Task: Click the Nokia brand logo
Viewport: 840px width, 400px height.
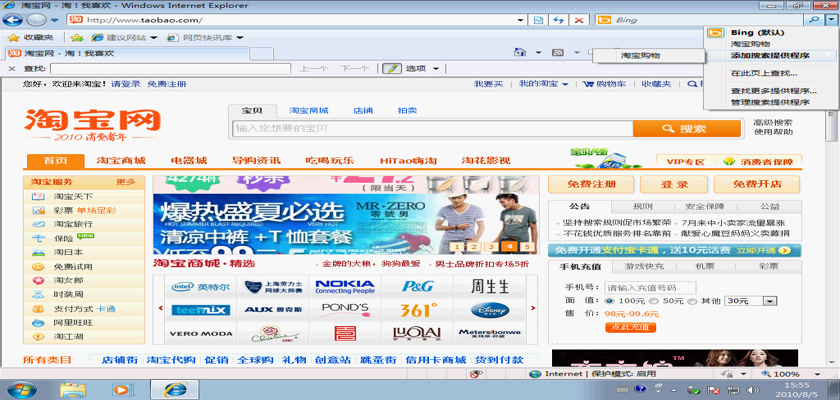Action: point(345,286)
